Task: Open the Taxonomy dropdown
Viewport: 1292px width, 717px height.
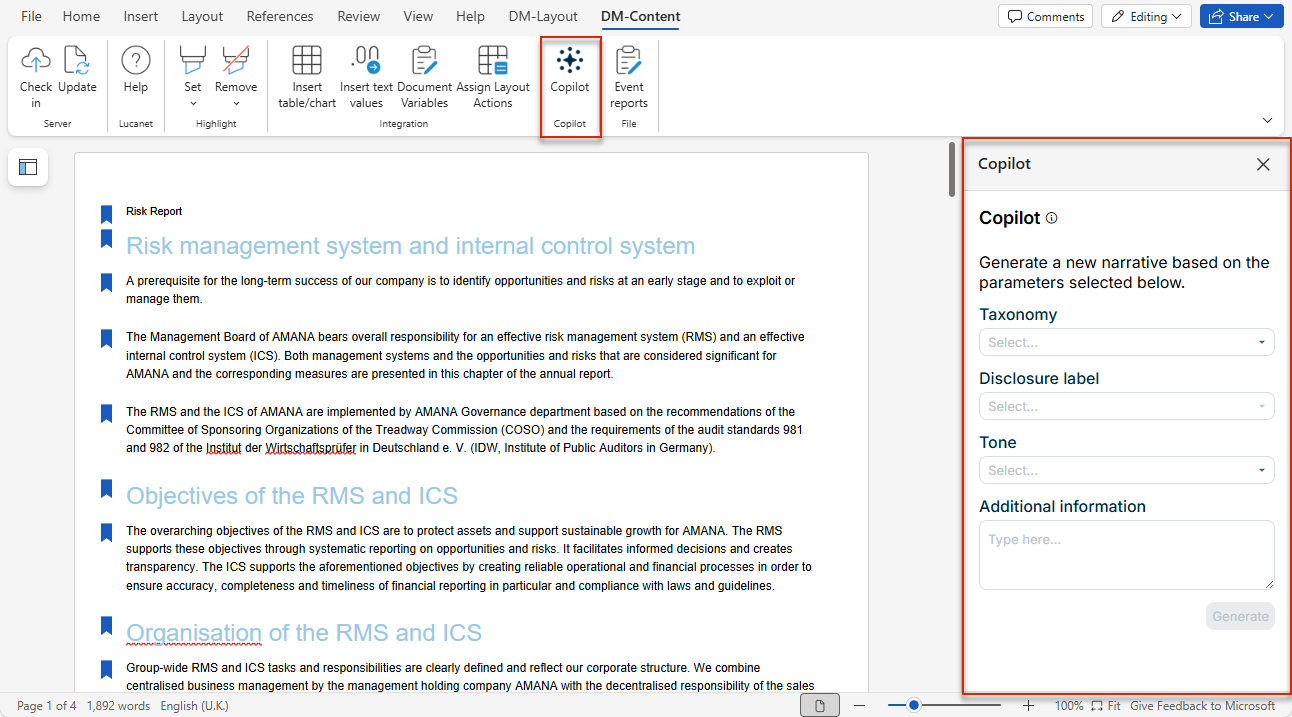Action: point(1127,342)
